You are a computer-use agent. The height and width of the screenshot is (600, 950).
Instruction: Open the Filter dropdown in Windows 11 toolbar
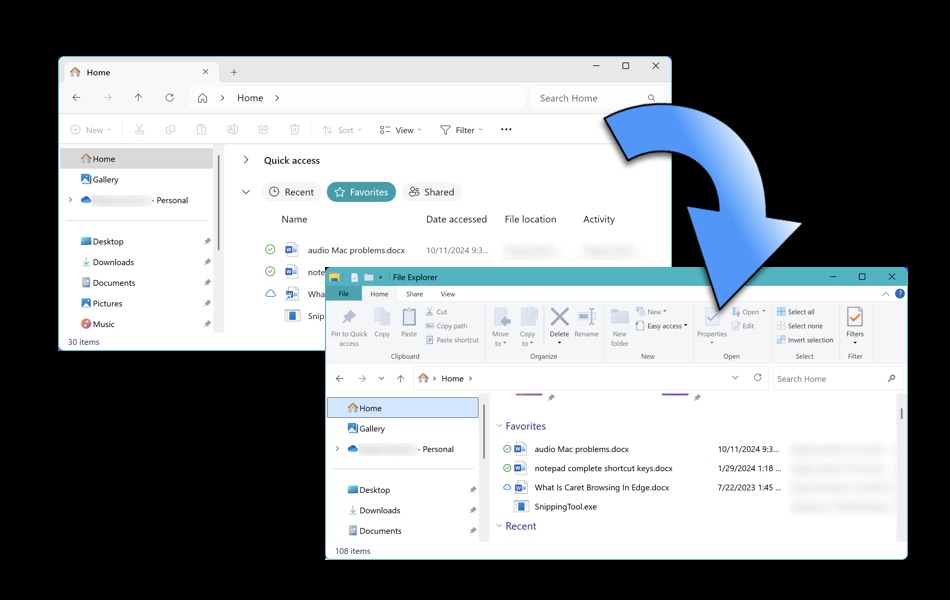[x=461, y=130]
